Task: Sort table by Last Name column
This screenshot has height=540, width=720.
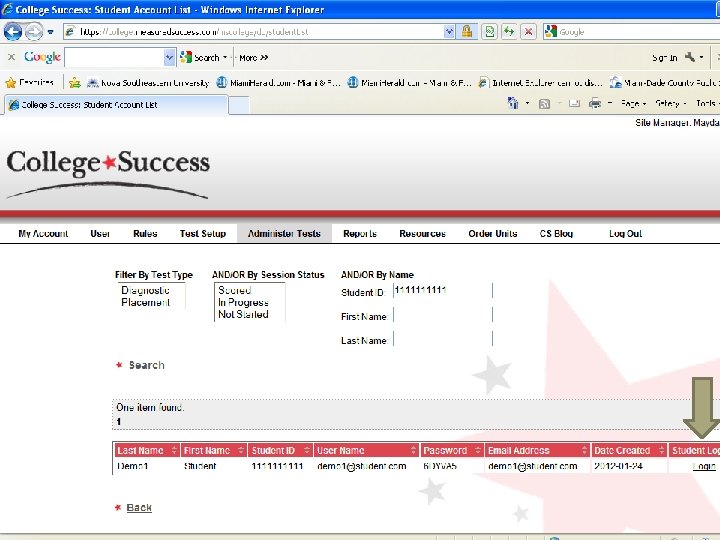Action: [146, 450]
